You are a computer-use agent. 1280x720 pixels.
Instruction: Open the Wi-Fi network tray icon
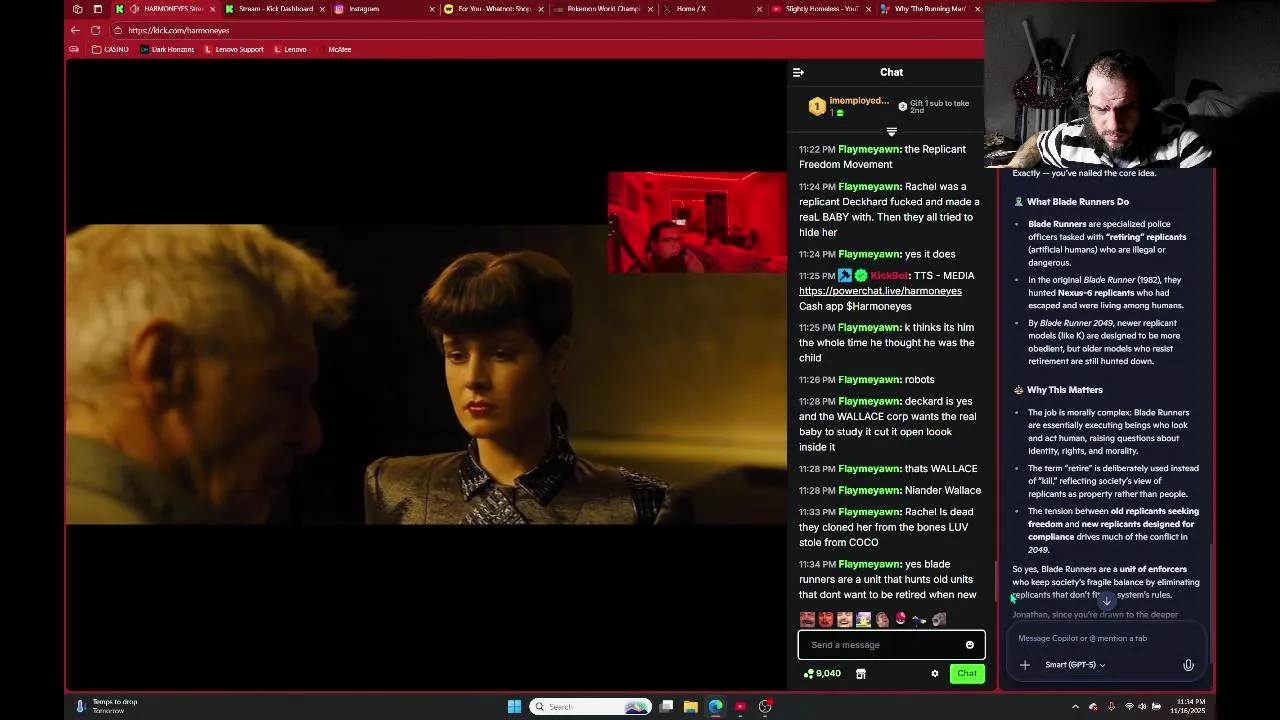pyautogui.click(x=1129, y=707)
